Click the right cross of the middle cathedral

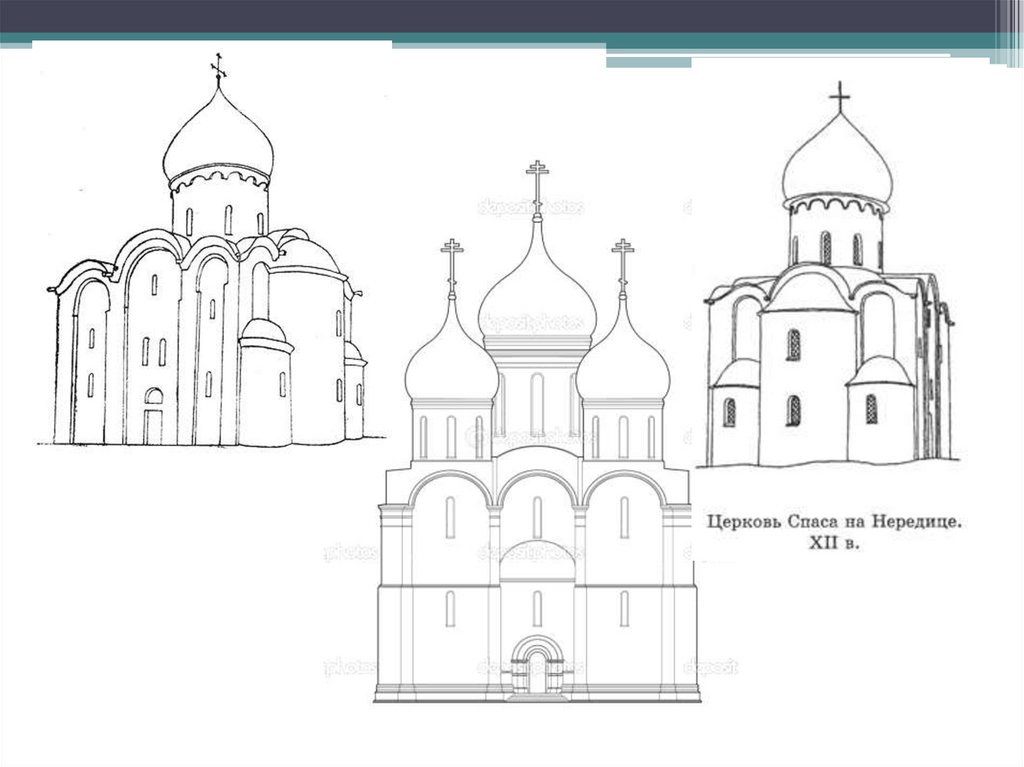pos(623,258)
